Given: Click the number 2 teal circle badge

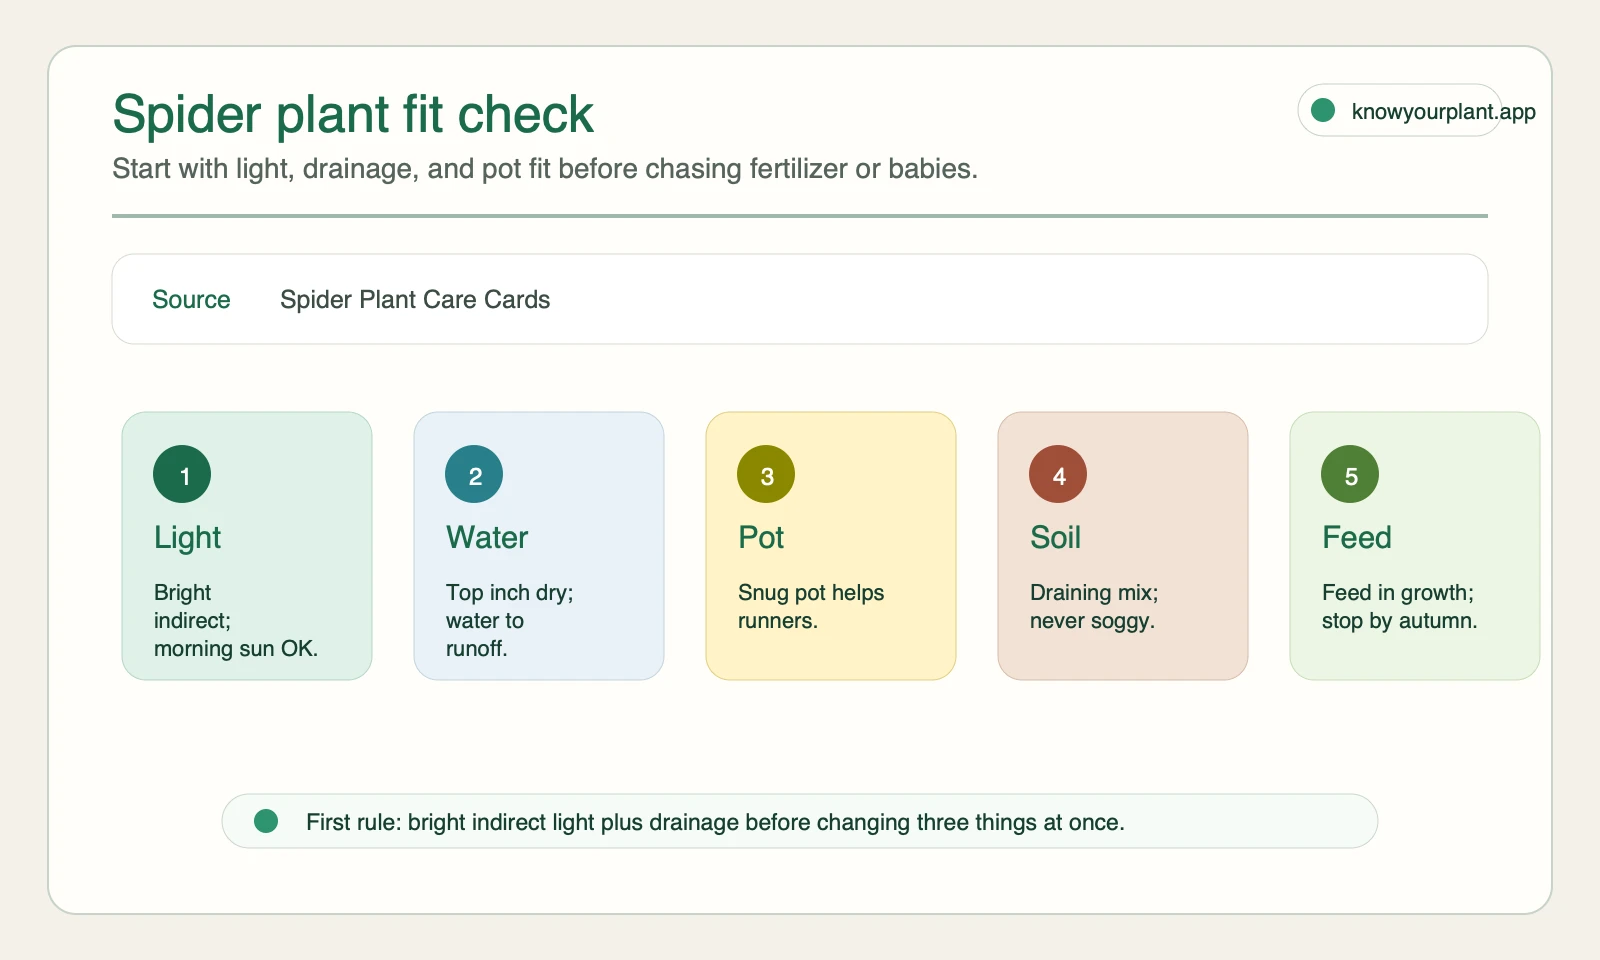Looking at the screenshot, I should (474, 474).
